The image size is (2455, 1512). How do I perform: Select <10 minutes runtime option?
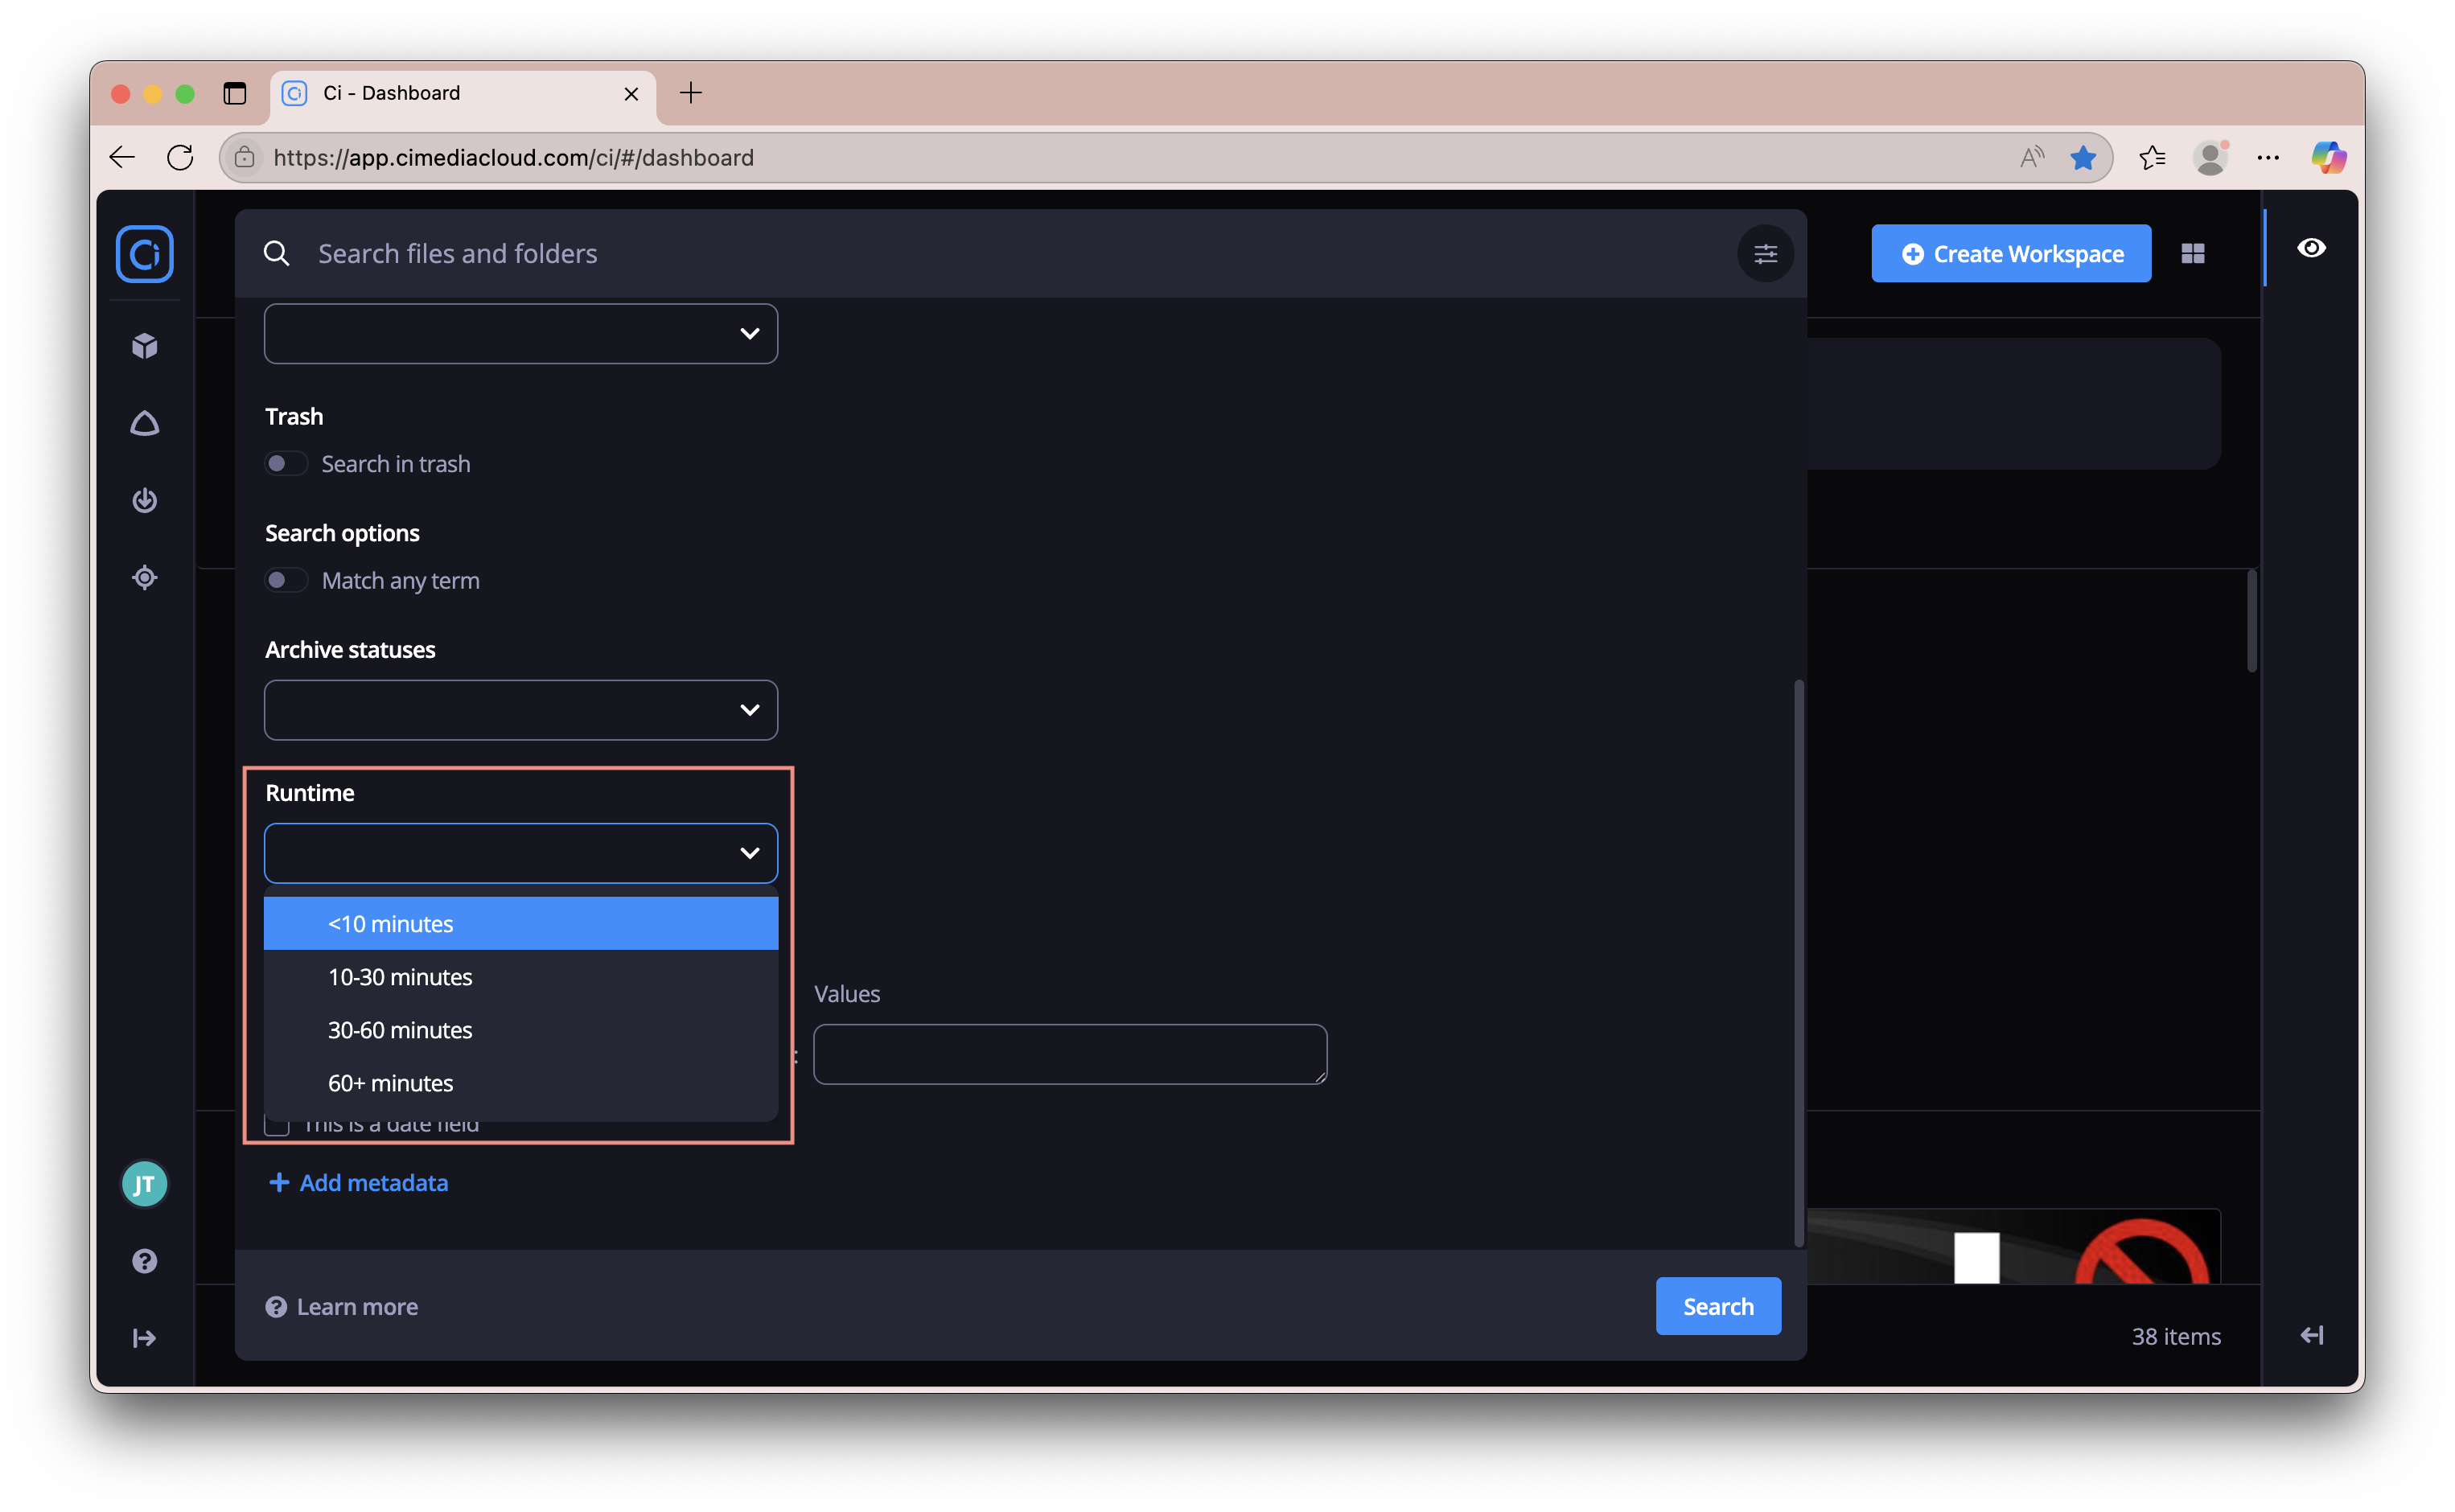click(521, 924)
